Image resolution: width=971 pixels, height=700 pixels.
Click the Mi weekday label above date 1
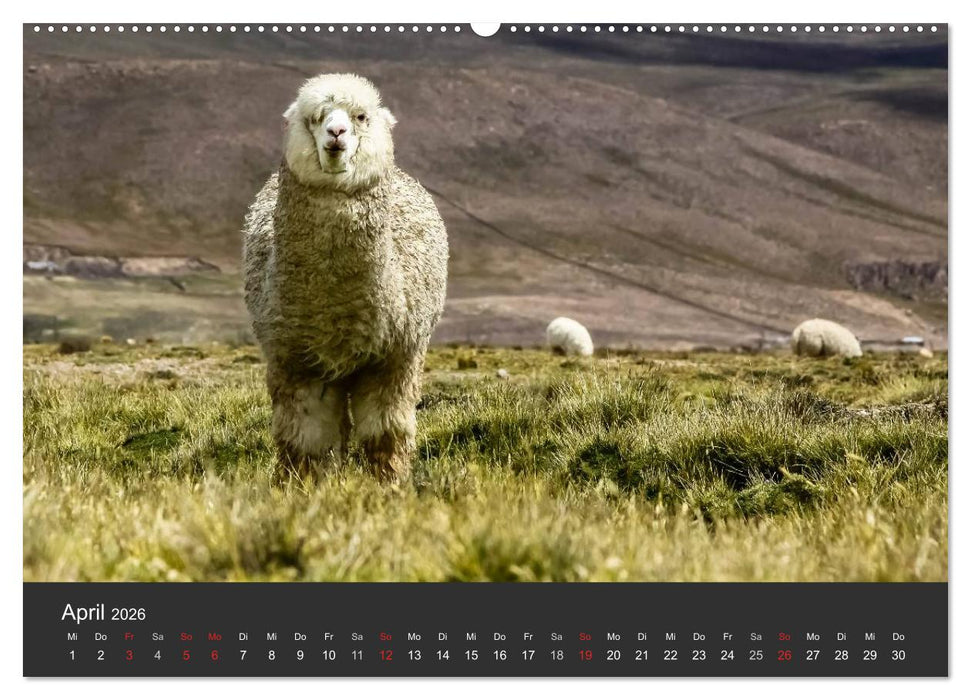point(71,634)
